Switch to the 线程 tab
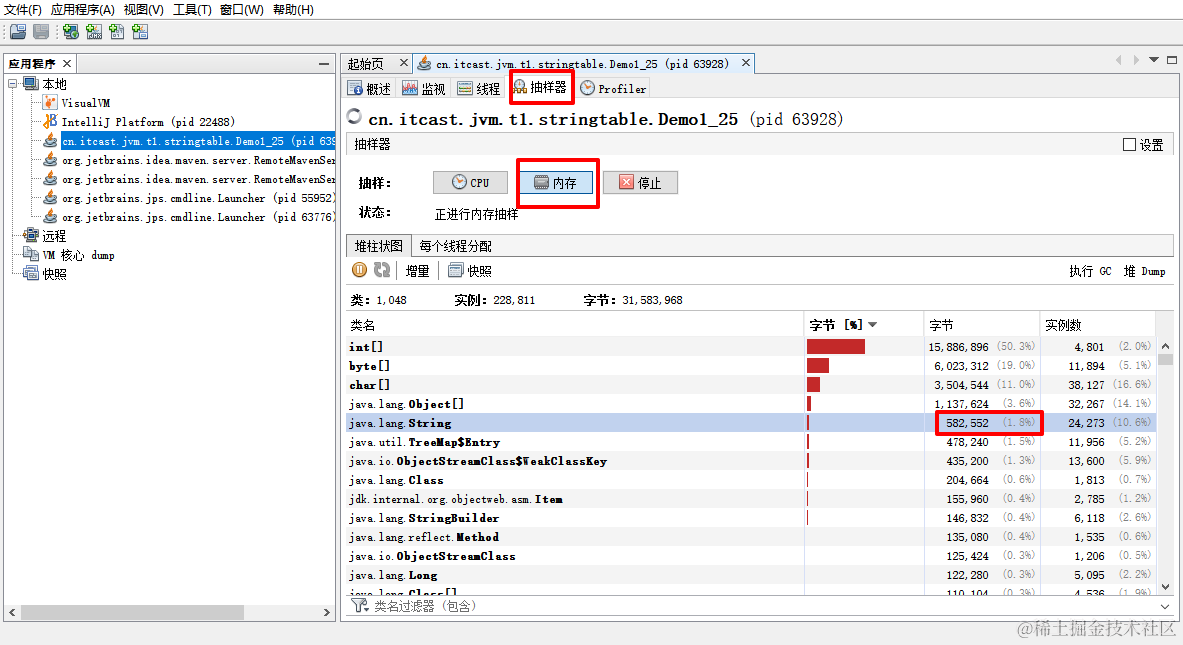 click(x=479, y=89)
